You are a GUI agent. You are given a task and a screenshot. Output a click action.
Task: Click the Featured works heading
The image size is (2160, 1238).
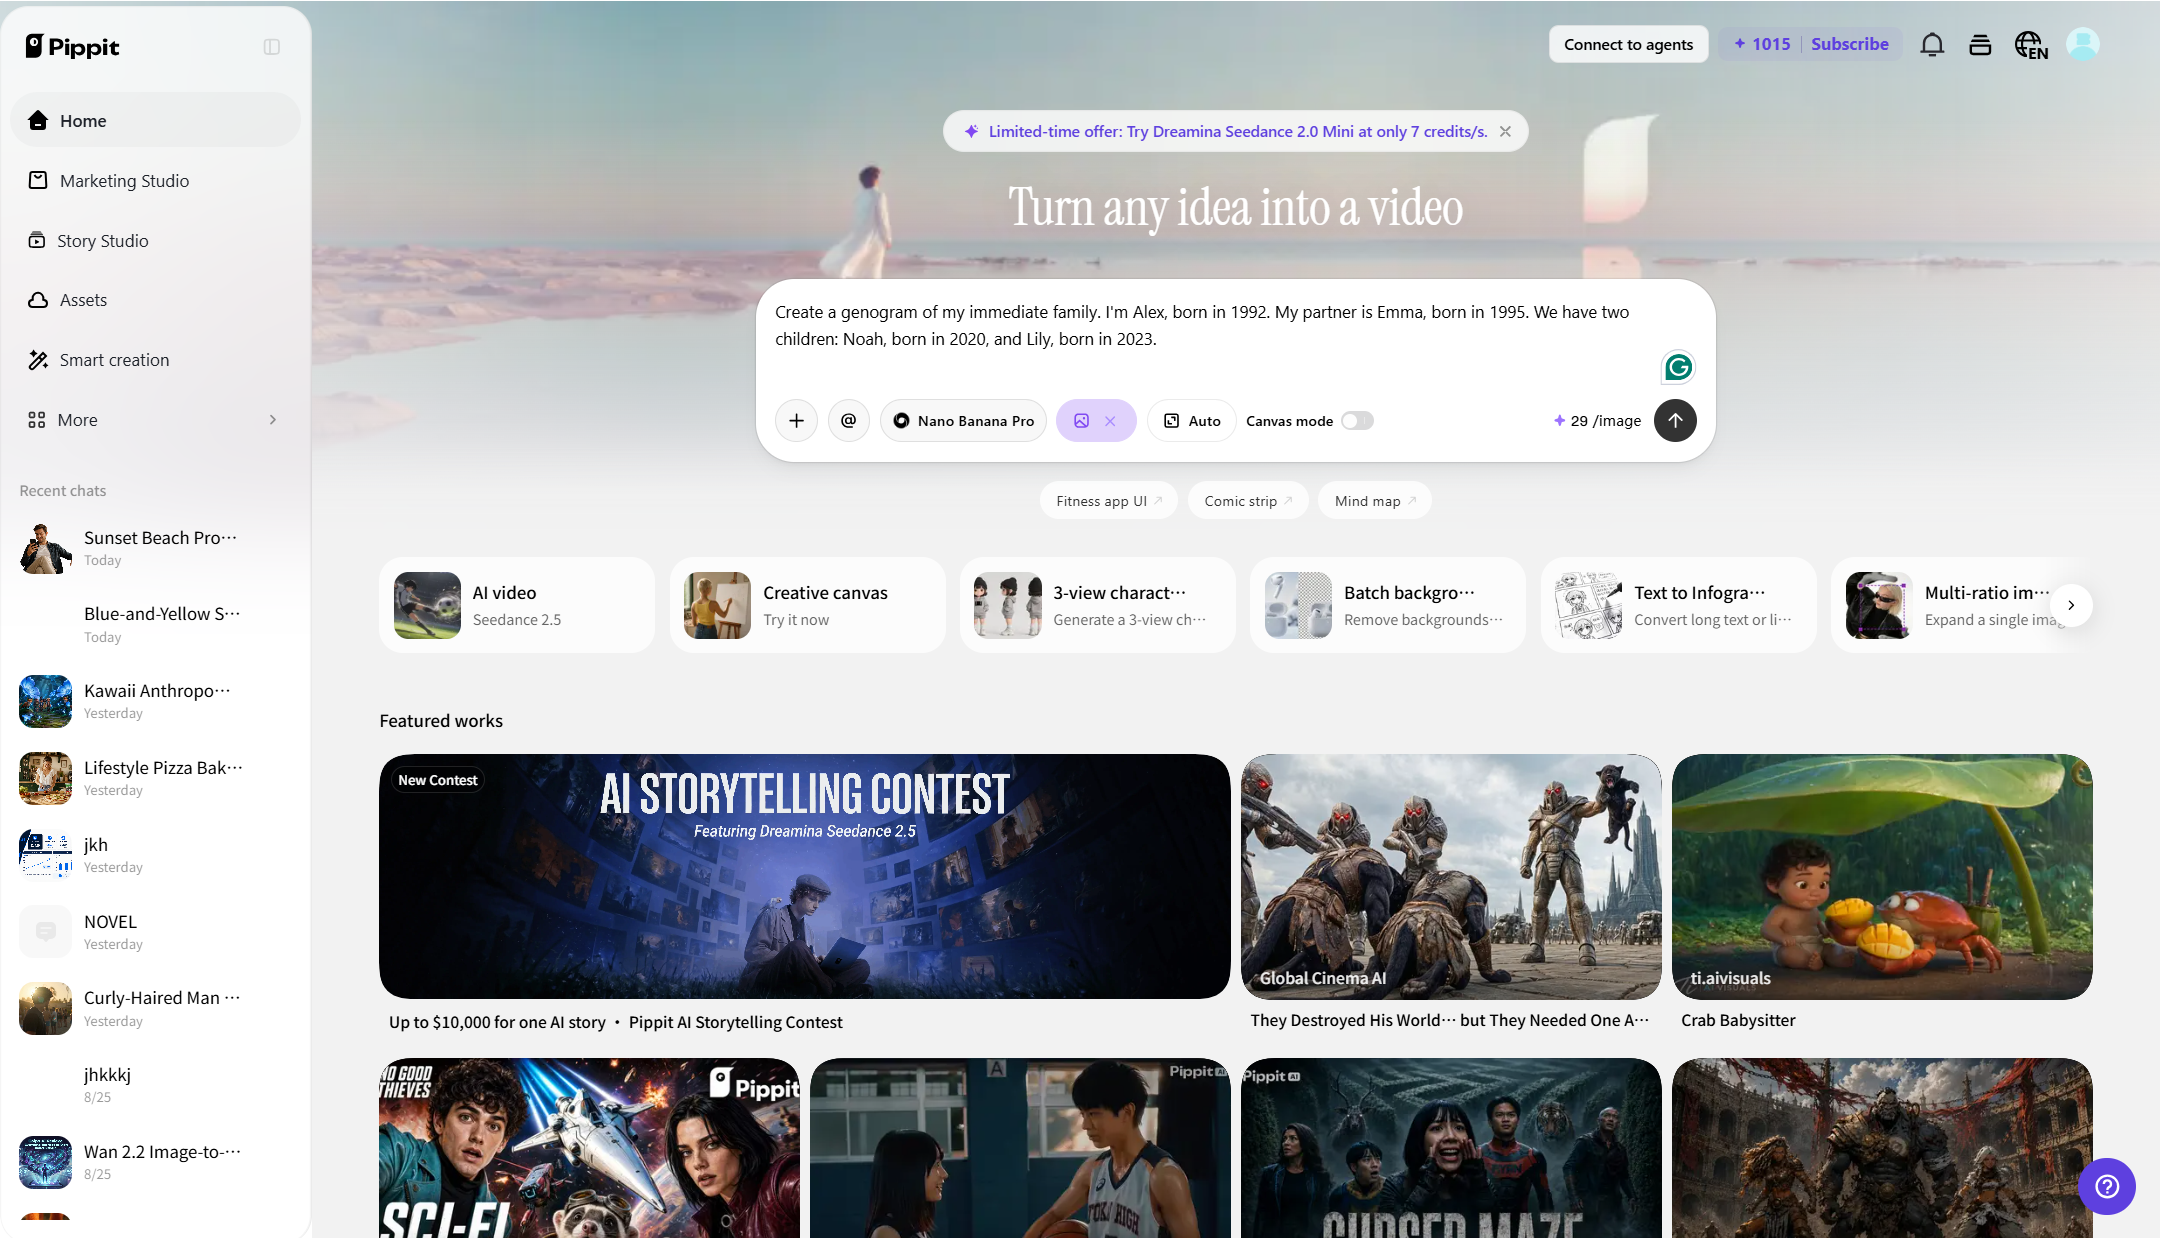pos(441,721)
